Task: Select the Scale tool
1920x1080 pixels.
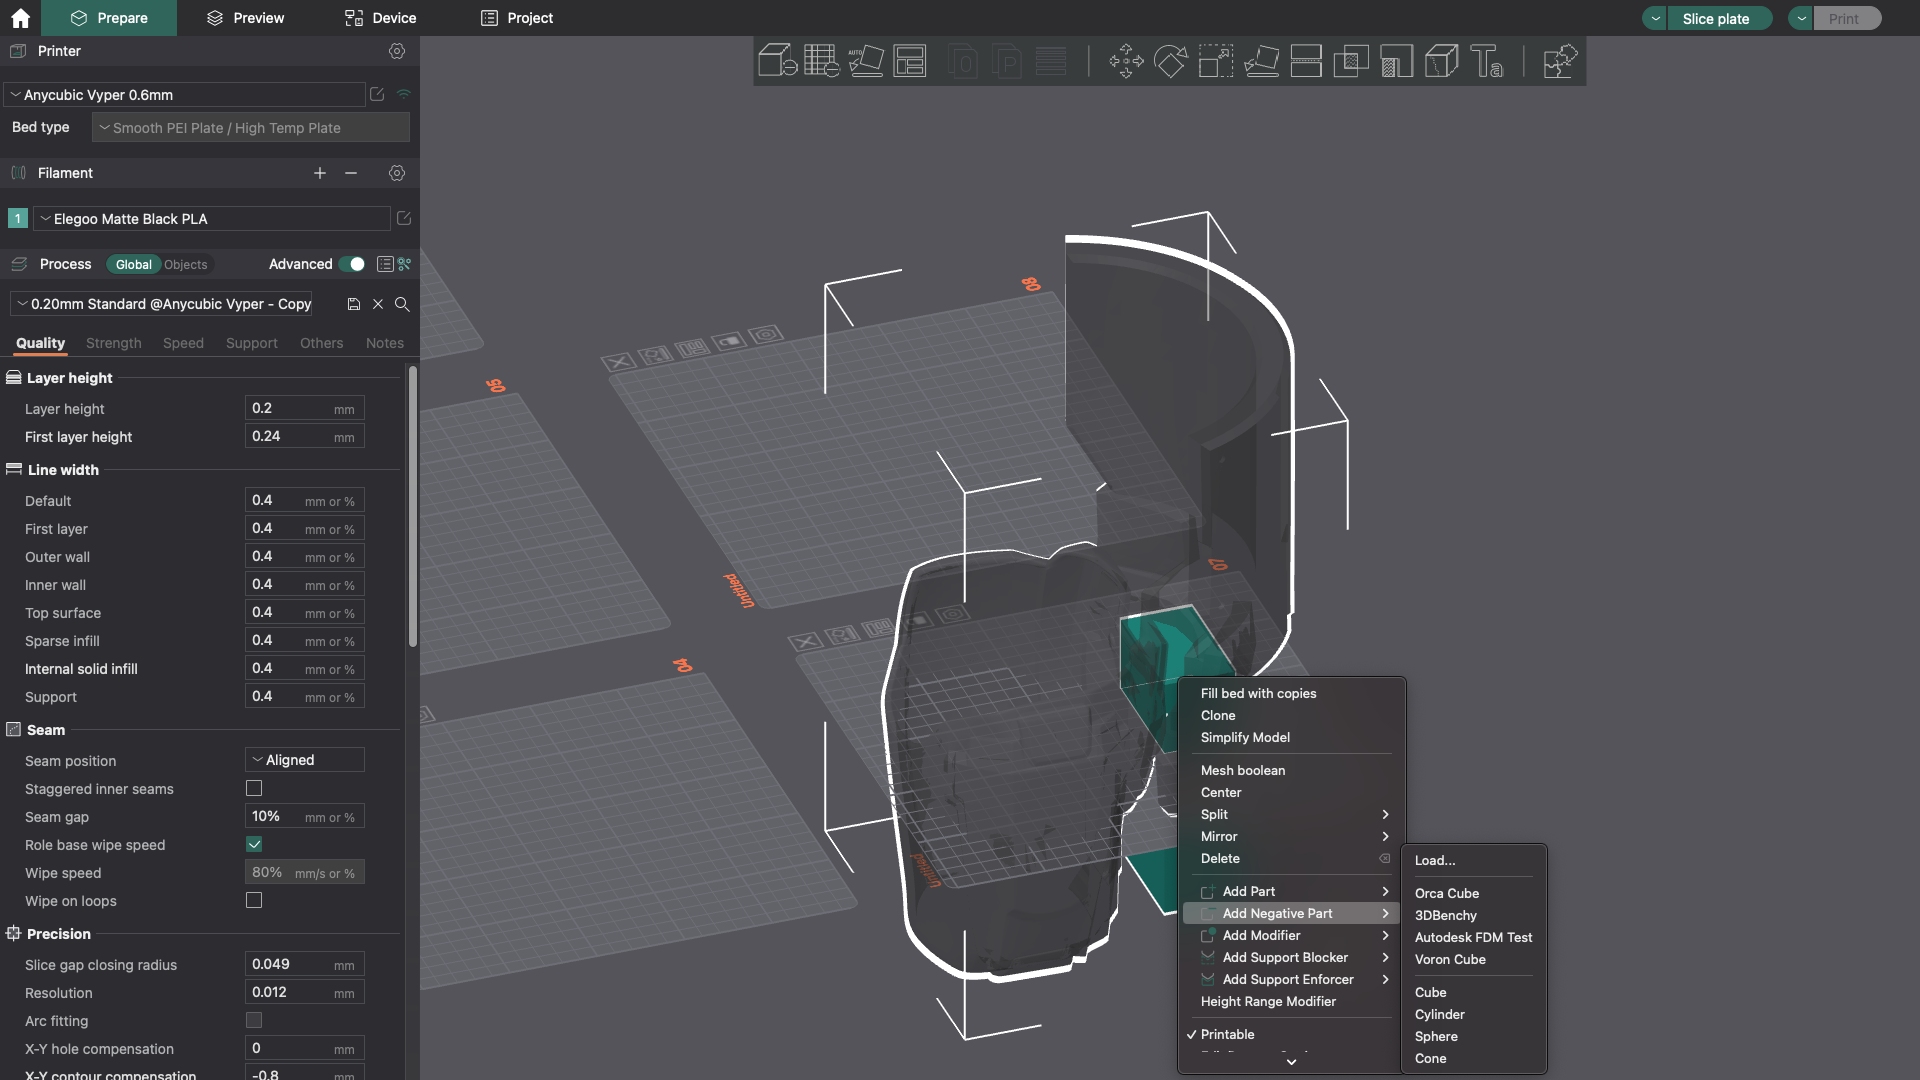Action: pyautogui.click(x=1215, y=61)
